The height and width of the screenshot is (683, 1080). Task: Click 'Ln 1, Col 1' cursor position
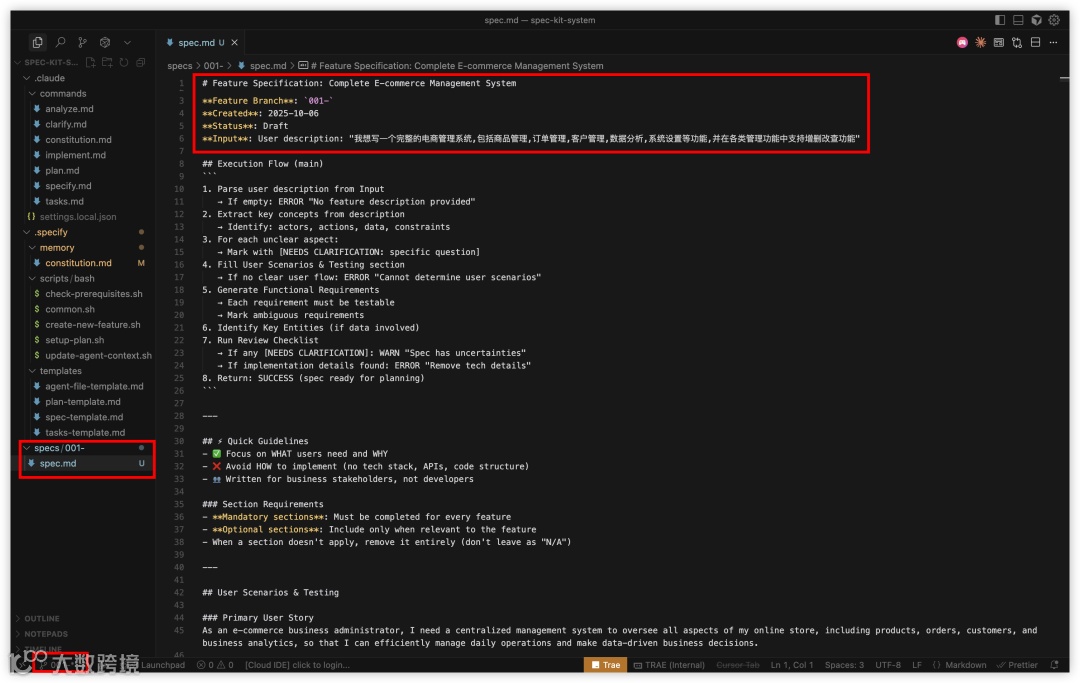pos(792,665)
